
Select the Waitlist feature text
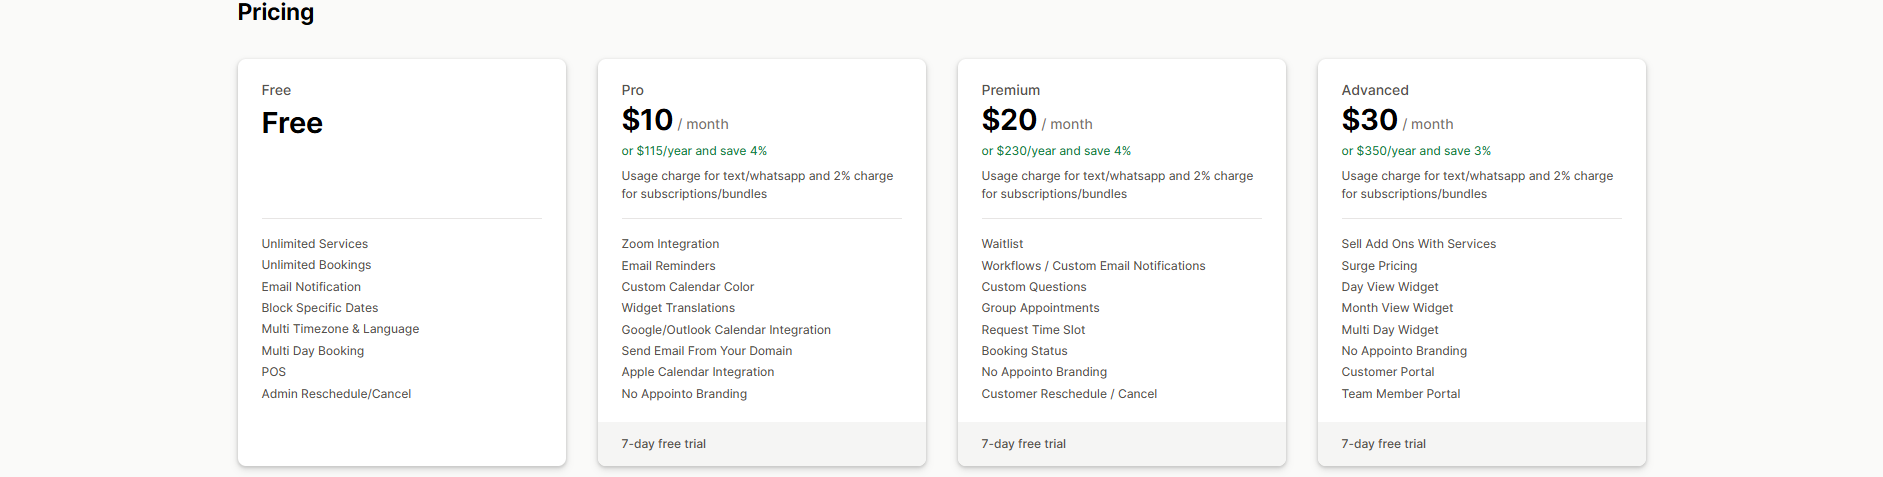1002,244
